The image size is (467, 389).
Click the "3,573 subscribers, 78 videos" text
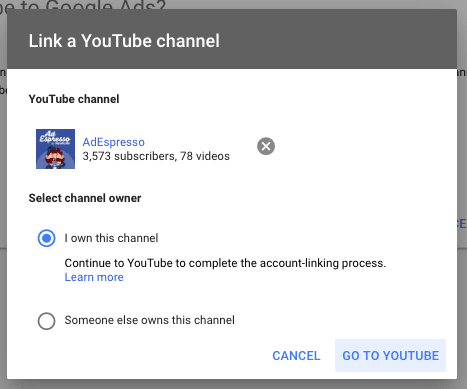coord(156,156)
